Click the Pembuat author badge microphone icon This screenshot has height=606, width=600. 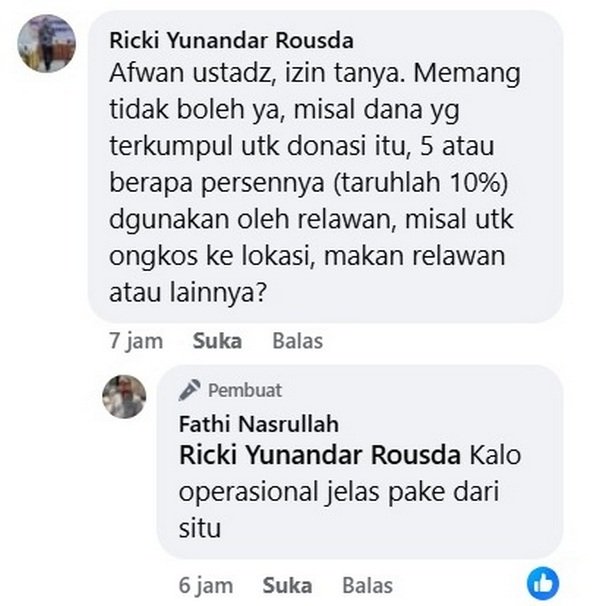189,390
